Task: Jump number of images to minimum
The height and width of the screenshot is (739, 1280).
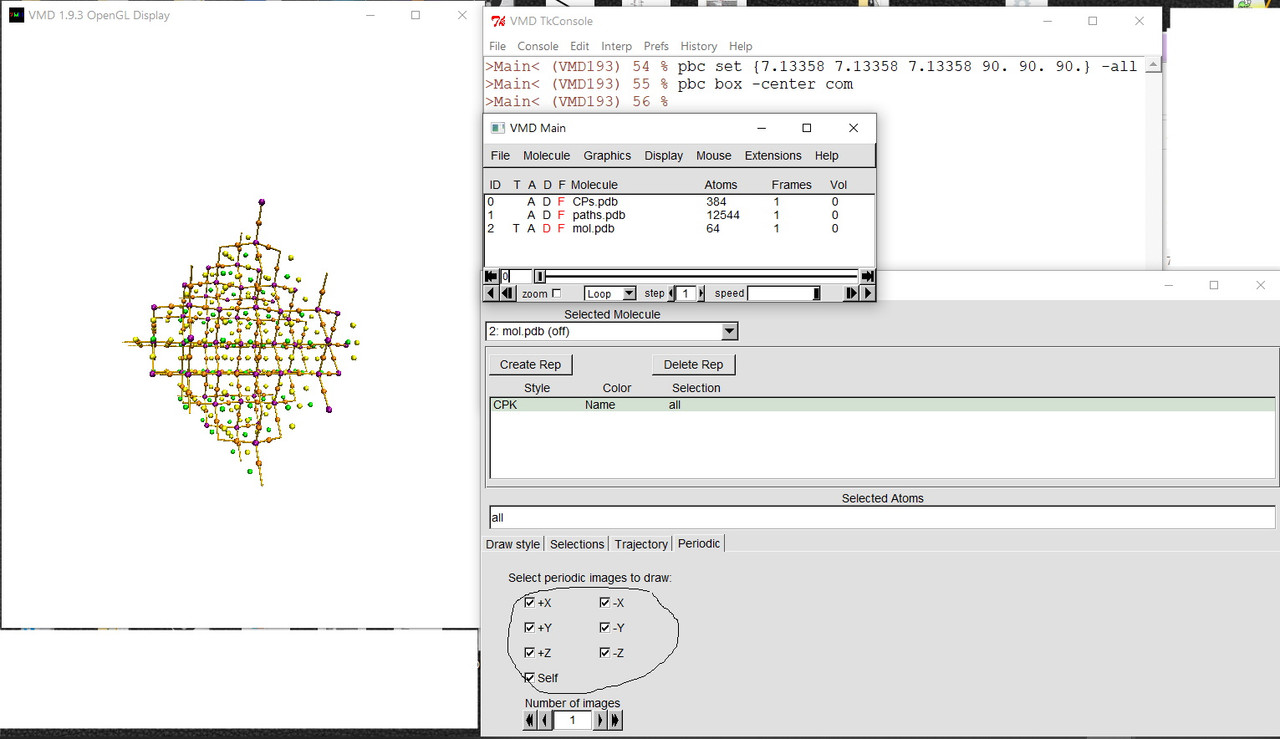Action: pos(531,720)
